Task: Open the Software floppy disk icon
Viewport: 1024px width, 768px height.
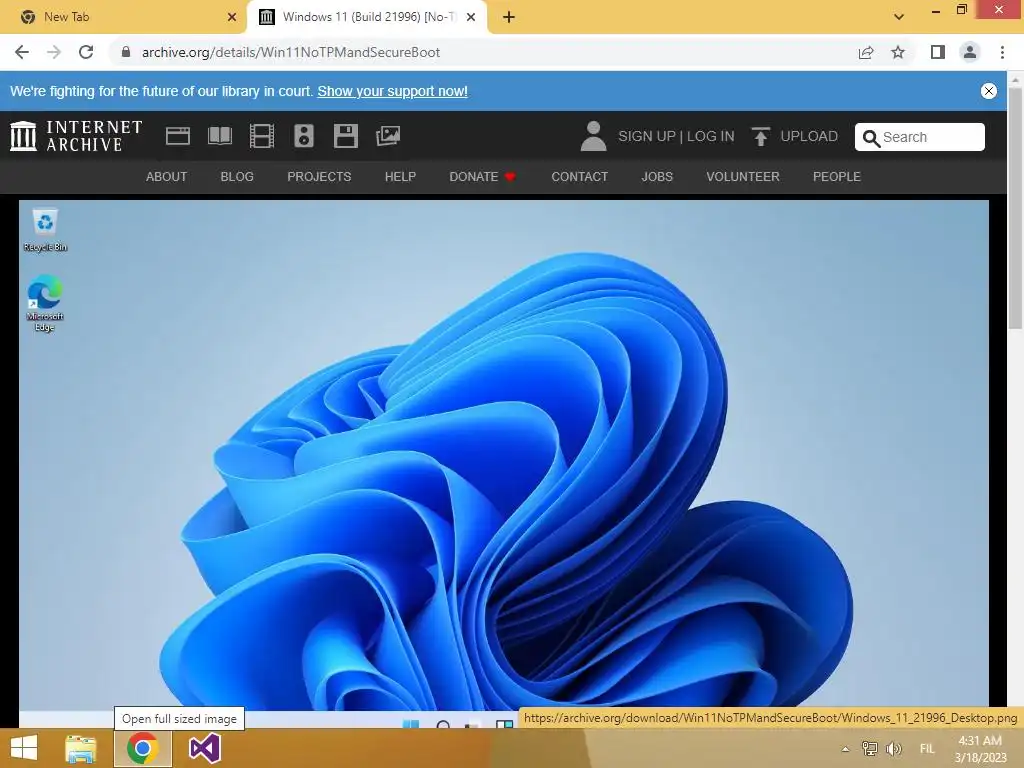Action: click(345, 136)
